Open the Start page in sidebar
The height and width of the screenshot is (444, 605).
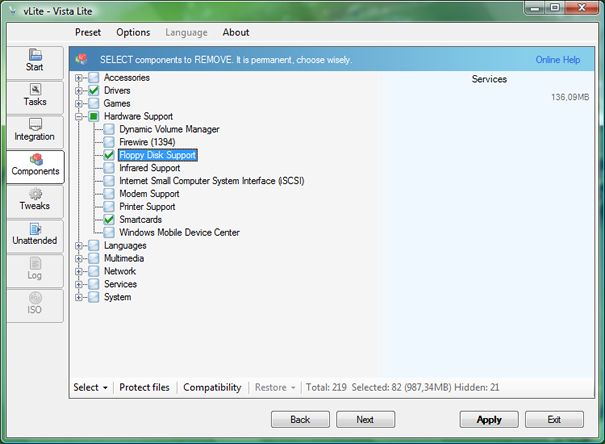point(35,62)
